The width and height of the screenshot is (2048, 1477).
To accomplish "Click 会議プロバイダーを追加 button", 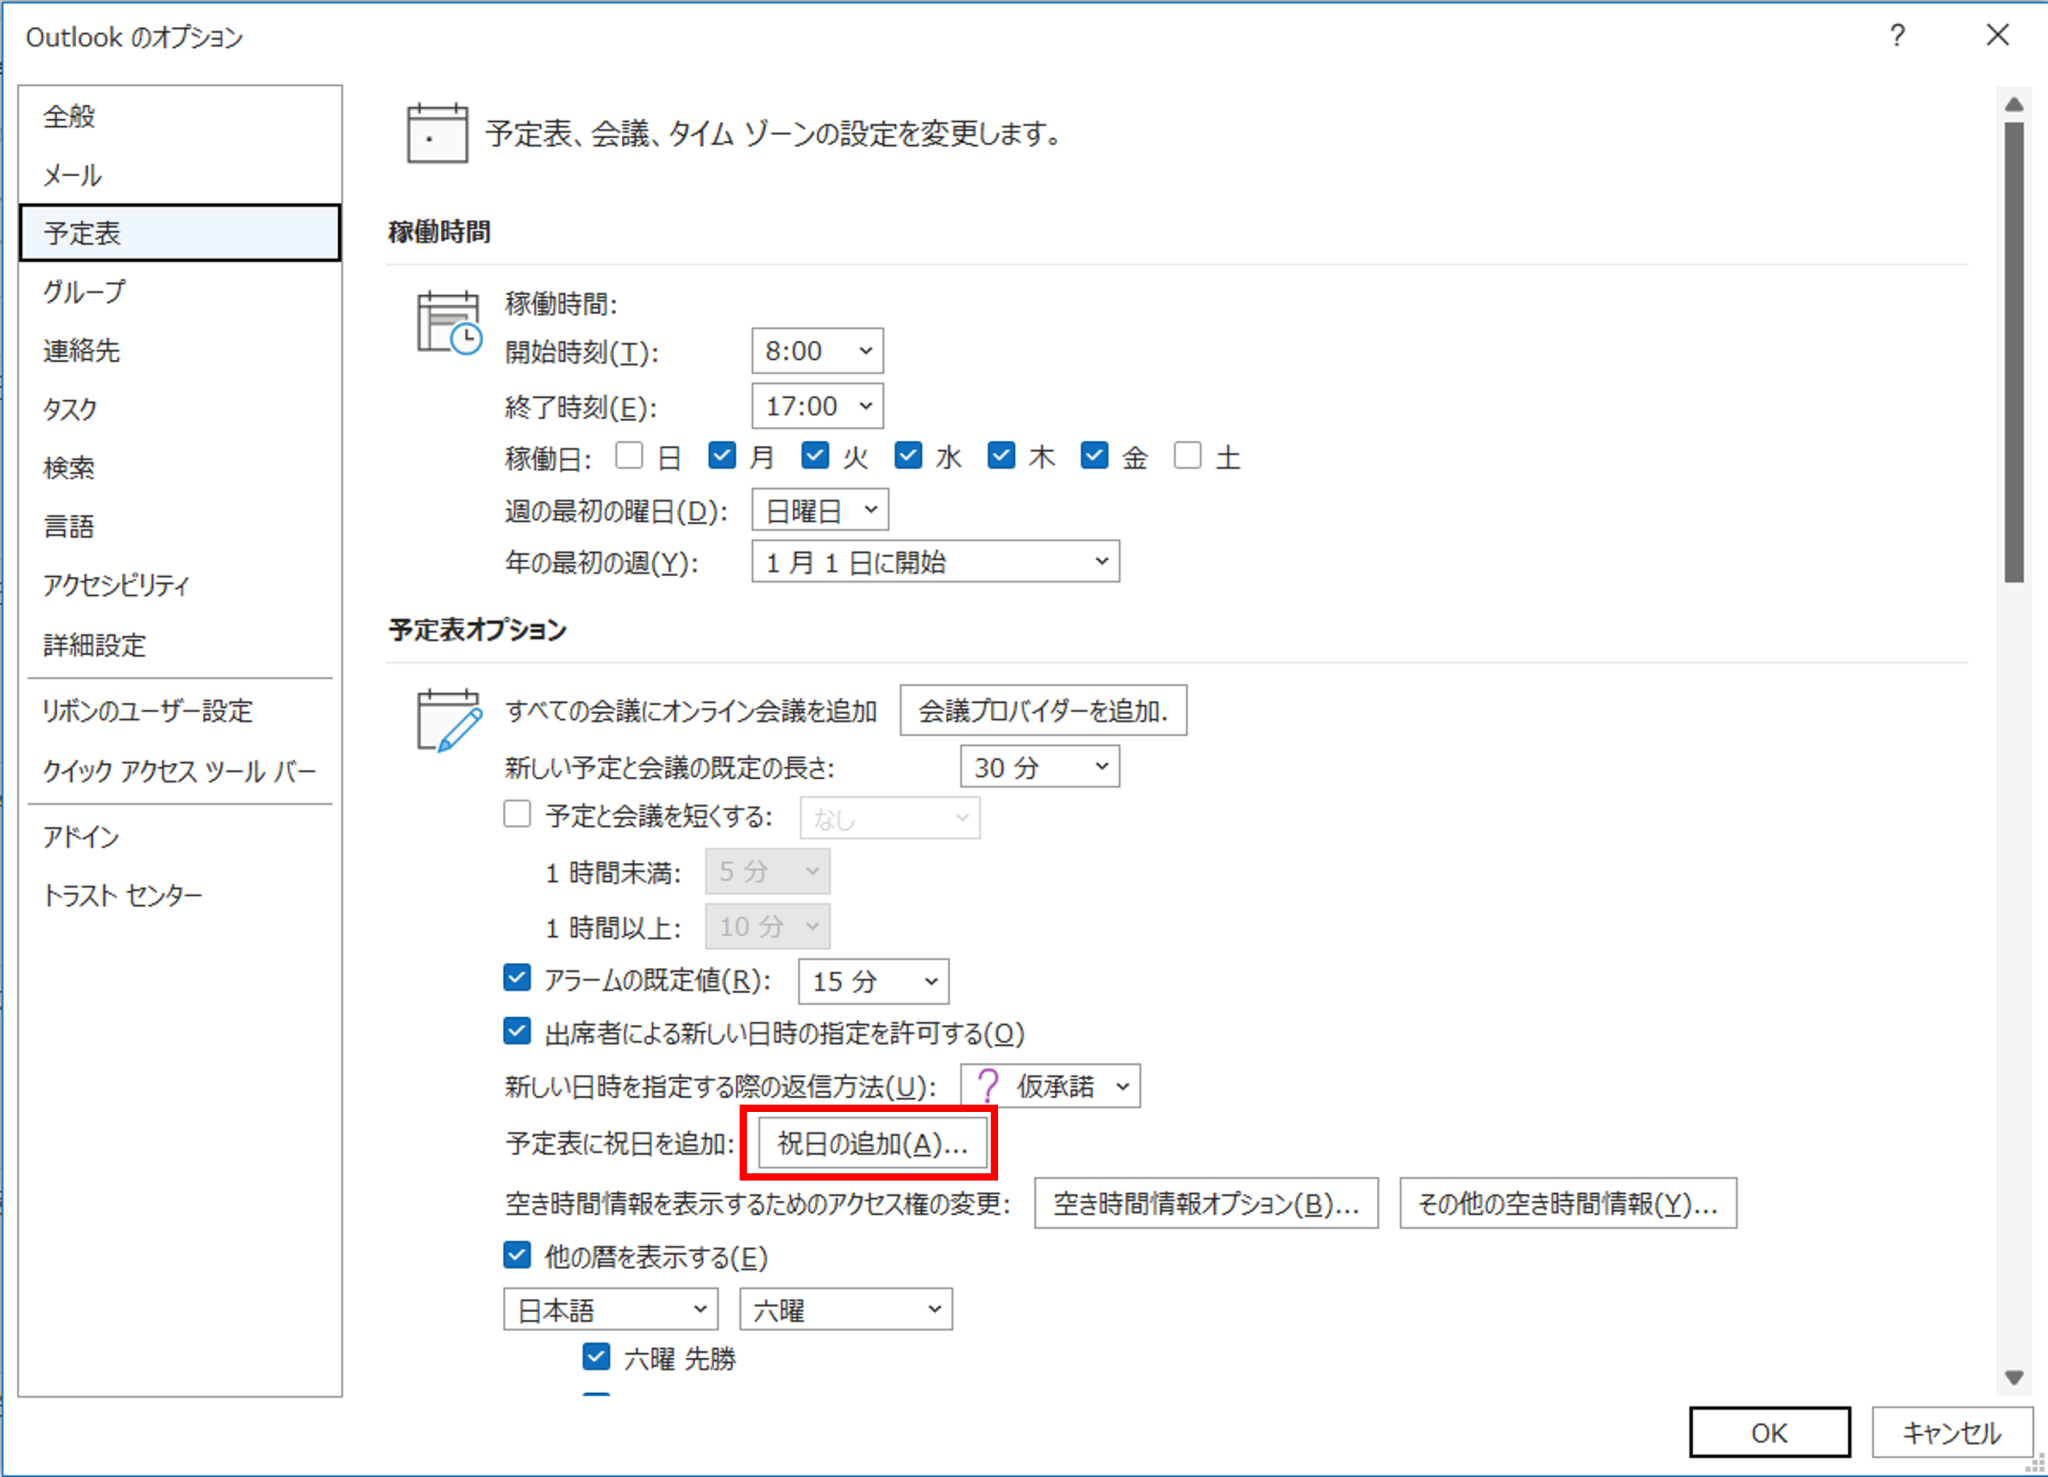I will pos(1042,710).
